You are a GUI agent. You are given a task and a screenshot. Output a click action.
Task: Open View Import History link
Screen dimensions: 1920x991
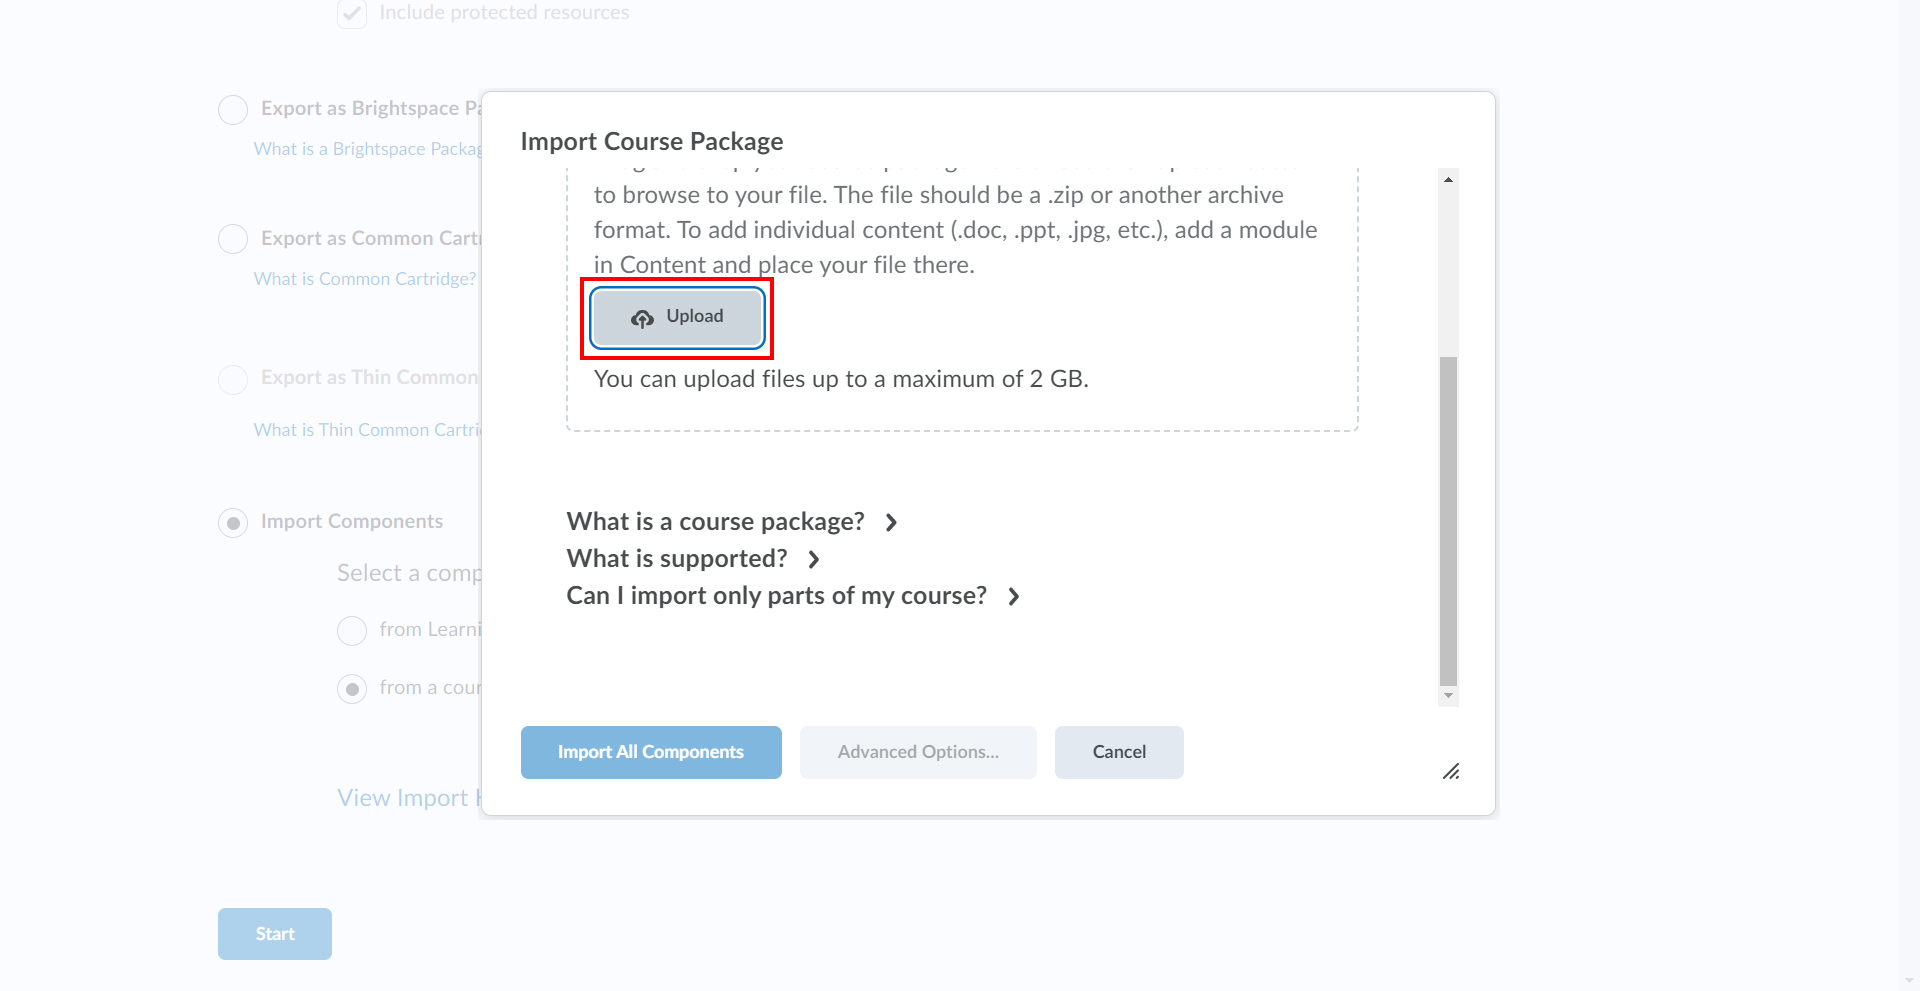coord(410,798)
